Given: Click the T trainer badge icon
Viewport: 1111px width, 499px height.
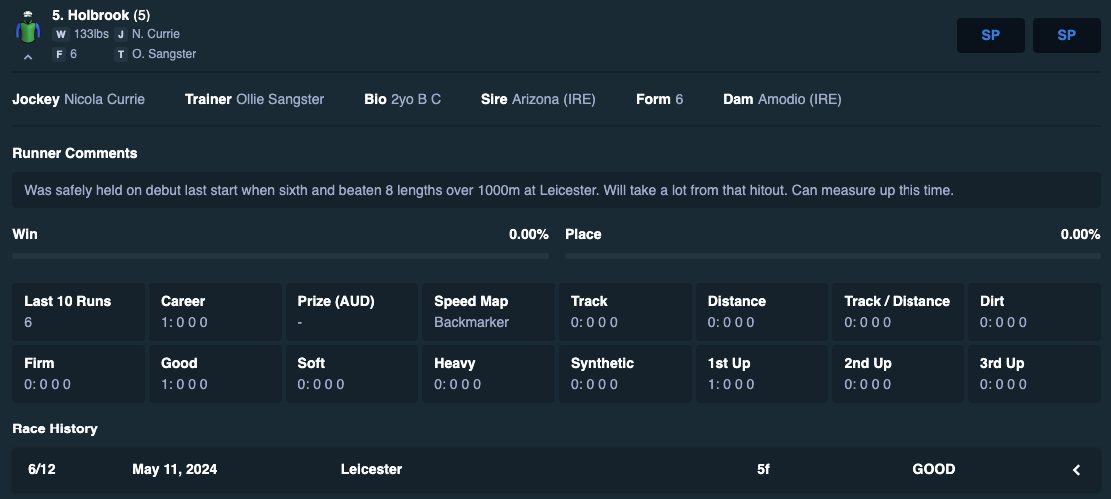Looking at the screenshot, I should coord(120,54).
